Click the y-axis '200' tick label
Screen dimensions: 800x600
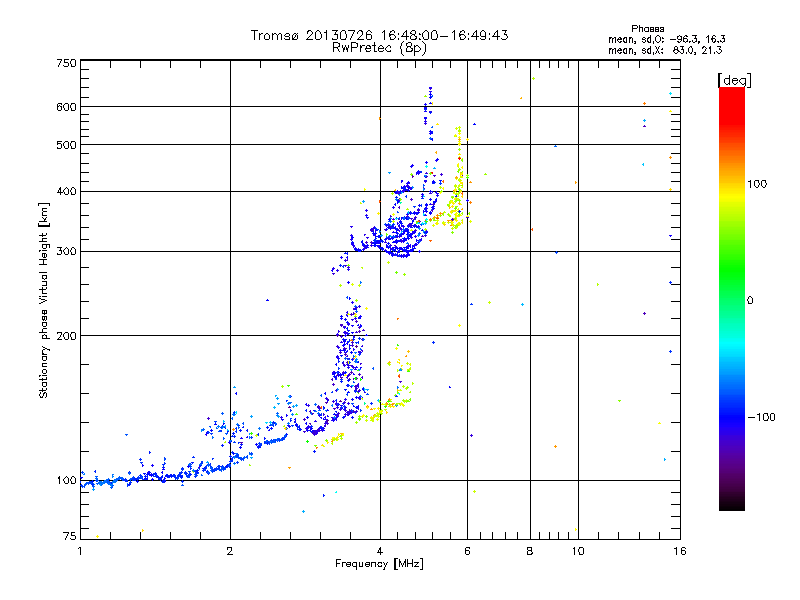pyautogui.click(x=66, y=336)
